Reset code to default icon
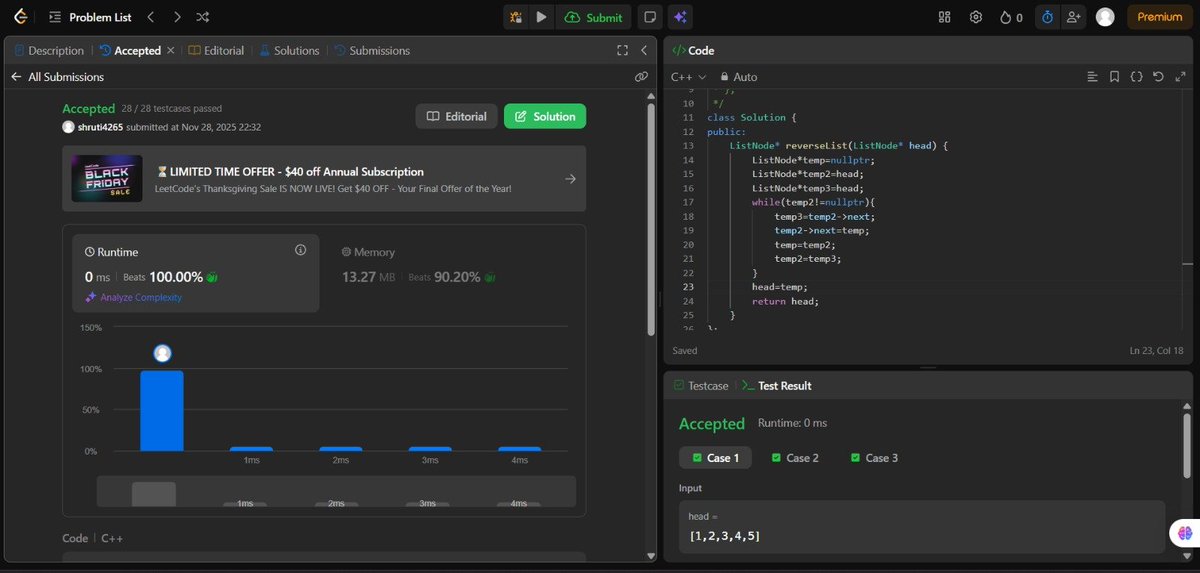Screen dimensions: 1200x573 coord(1158,77)
